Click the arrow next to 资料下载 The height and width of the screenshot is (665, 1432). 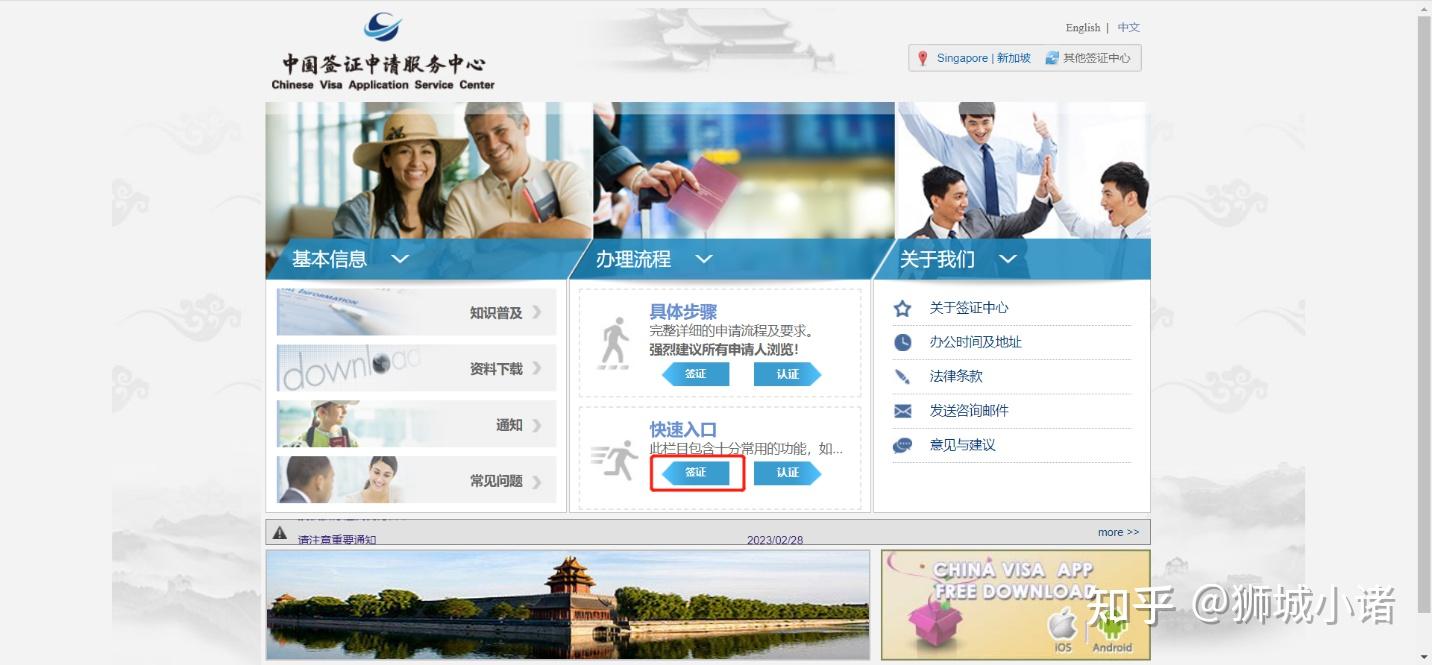pyautogui.click(x=537, y=368)
